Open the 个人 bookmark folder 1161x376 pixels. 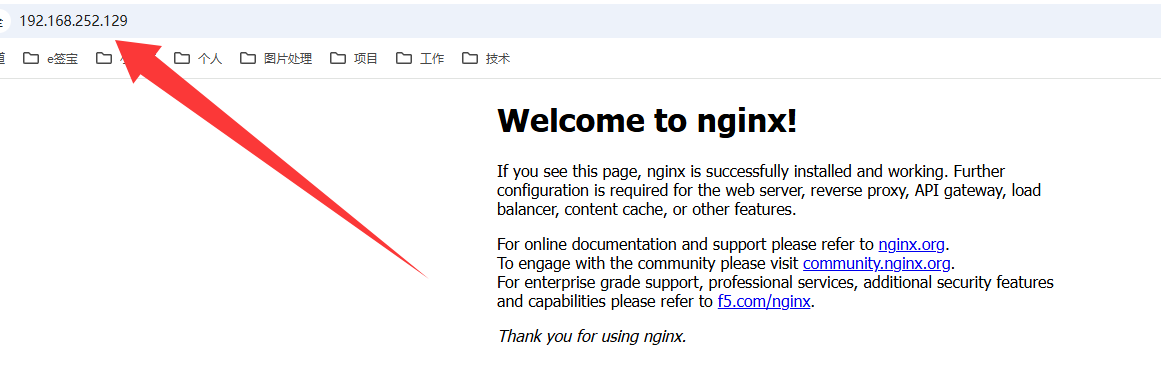pos(198,58)
